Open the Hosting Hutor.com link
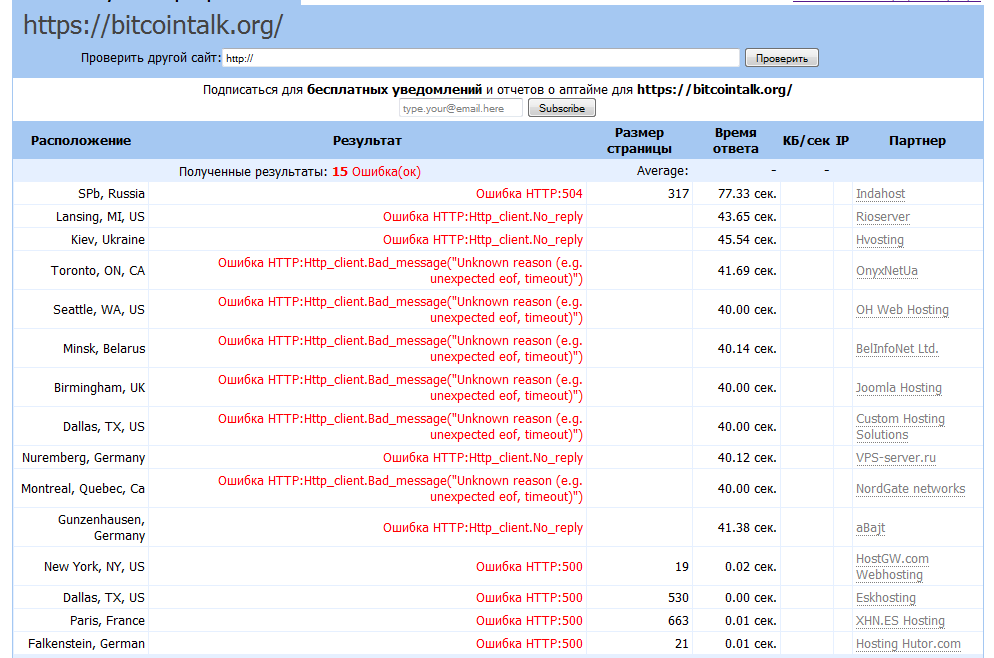The width and height of the screenshot is (994, 658). tap(908, 643)
